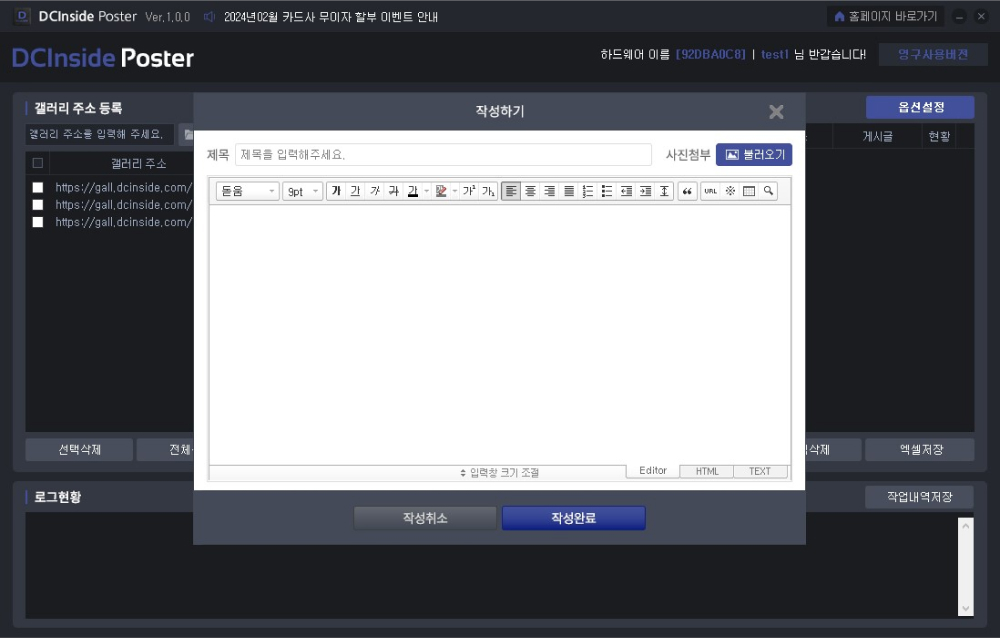Align text left
This screenshot has height=639, width=1000.
point(511,191)
